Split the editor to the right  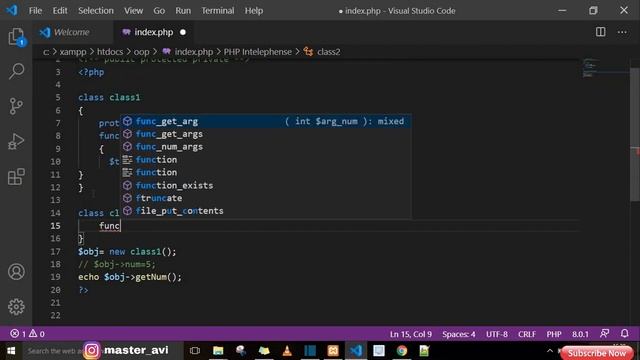600,32
